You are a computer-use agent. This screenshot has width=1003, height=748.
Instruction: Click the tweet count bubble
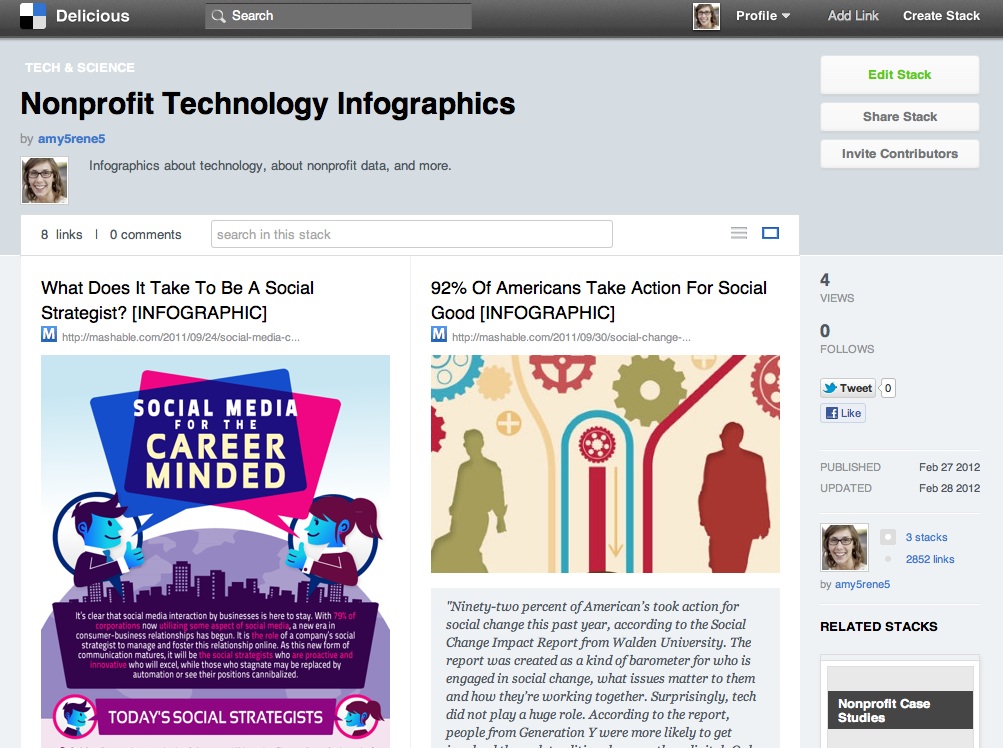888,388
